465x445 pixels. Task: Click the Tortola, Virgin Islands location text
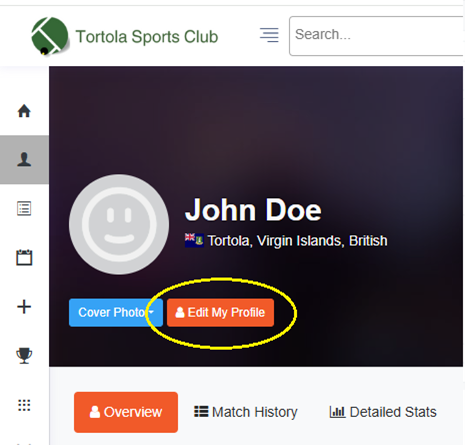[297, 241]
